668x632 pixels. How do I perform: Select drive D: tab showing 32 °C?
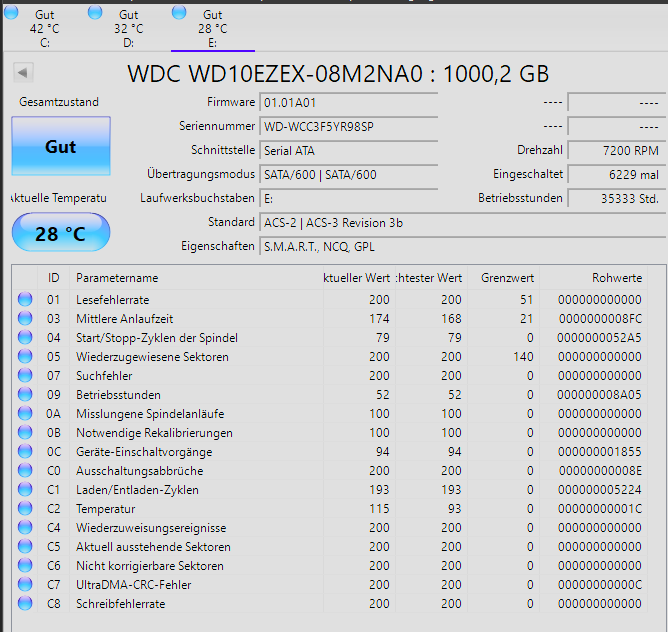pyautogui.click(x=128, y=28)
